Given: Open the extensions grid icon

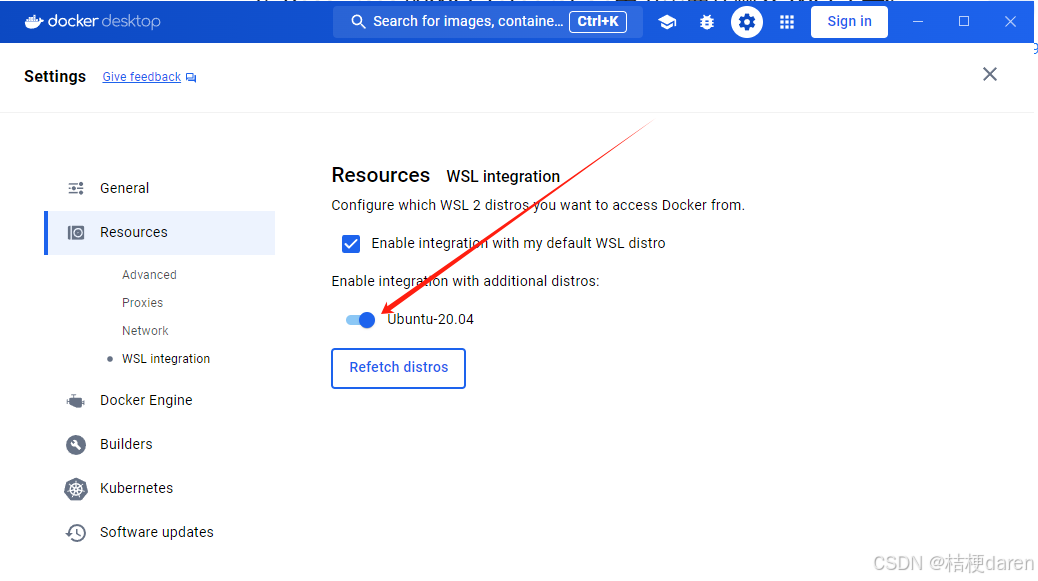Looking at the screenshot, I should pyautogui.click(x=786, y=22).
